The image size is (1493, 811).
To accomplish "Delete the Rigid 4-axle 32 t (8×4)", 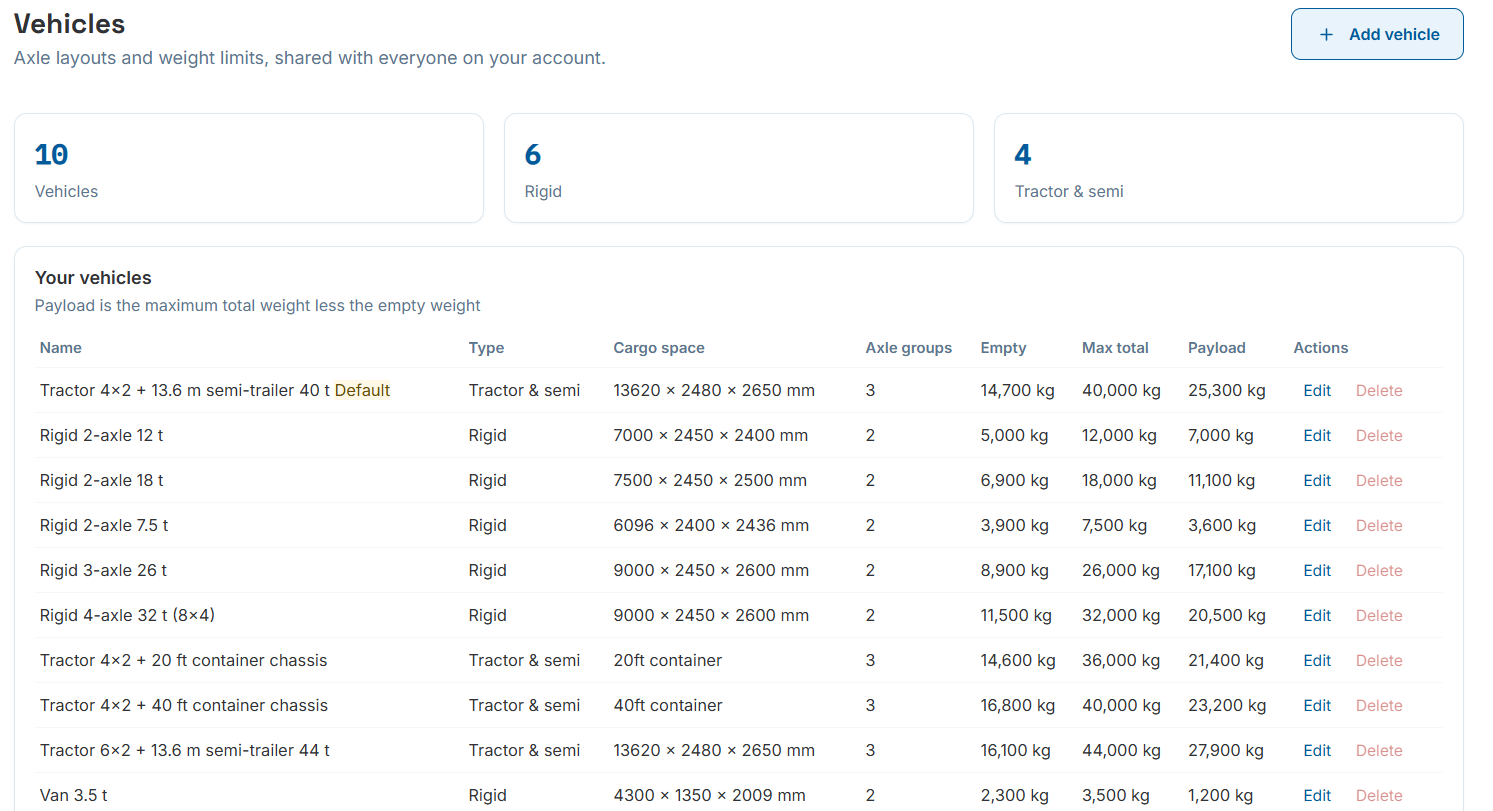I will 1379,616.
